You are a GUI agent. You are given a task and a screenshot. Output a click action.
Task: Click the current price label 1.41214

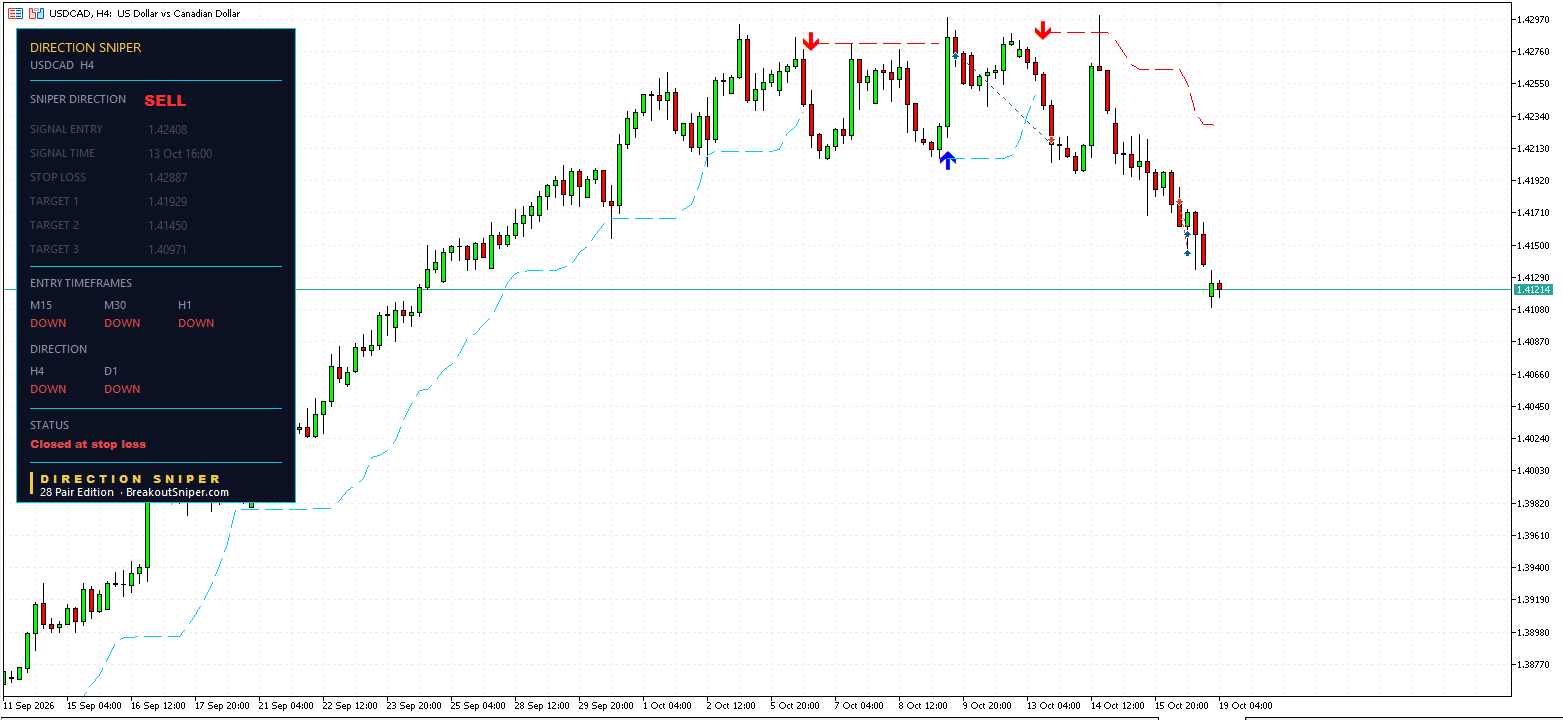(x=1532, y=289)
